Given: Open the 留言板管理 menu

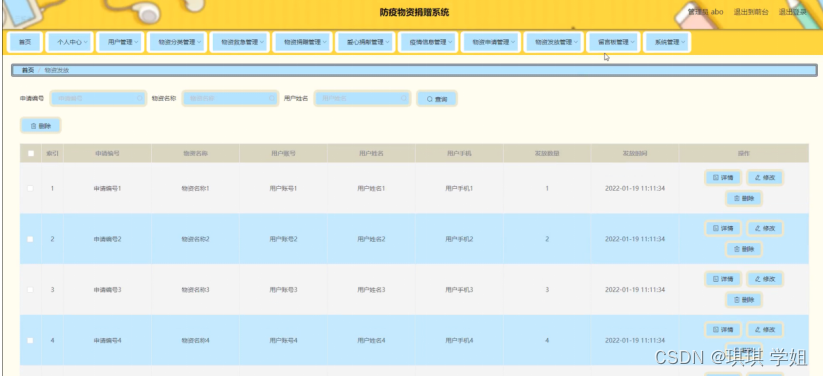Looking at the screenshot, I should tap(613, 43).
